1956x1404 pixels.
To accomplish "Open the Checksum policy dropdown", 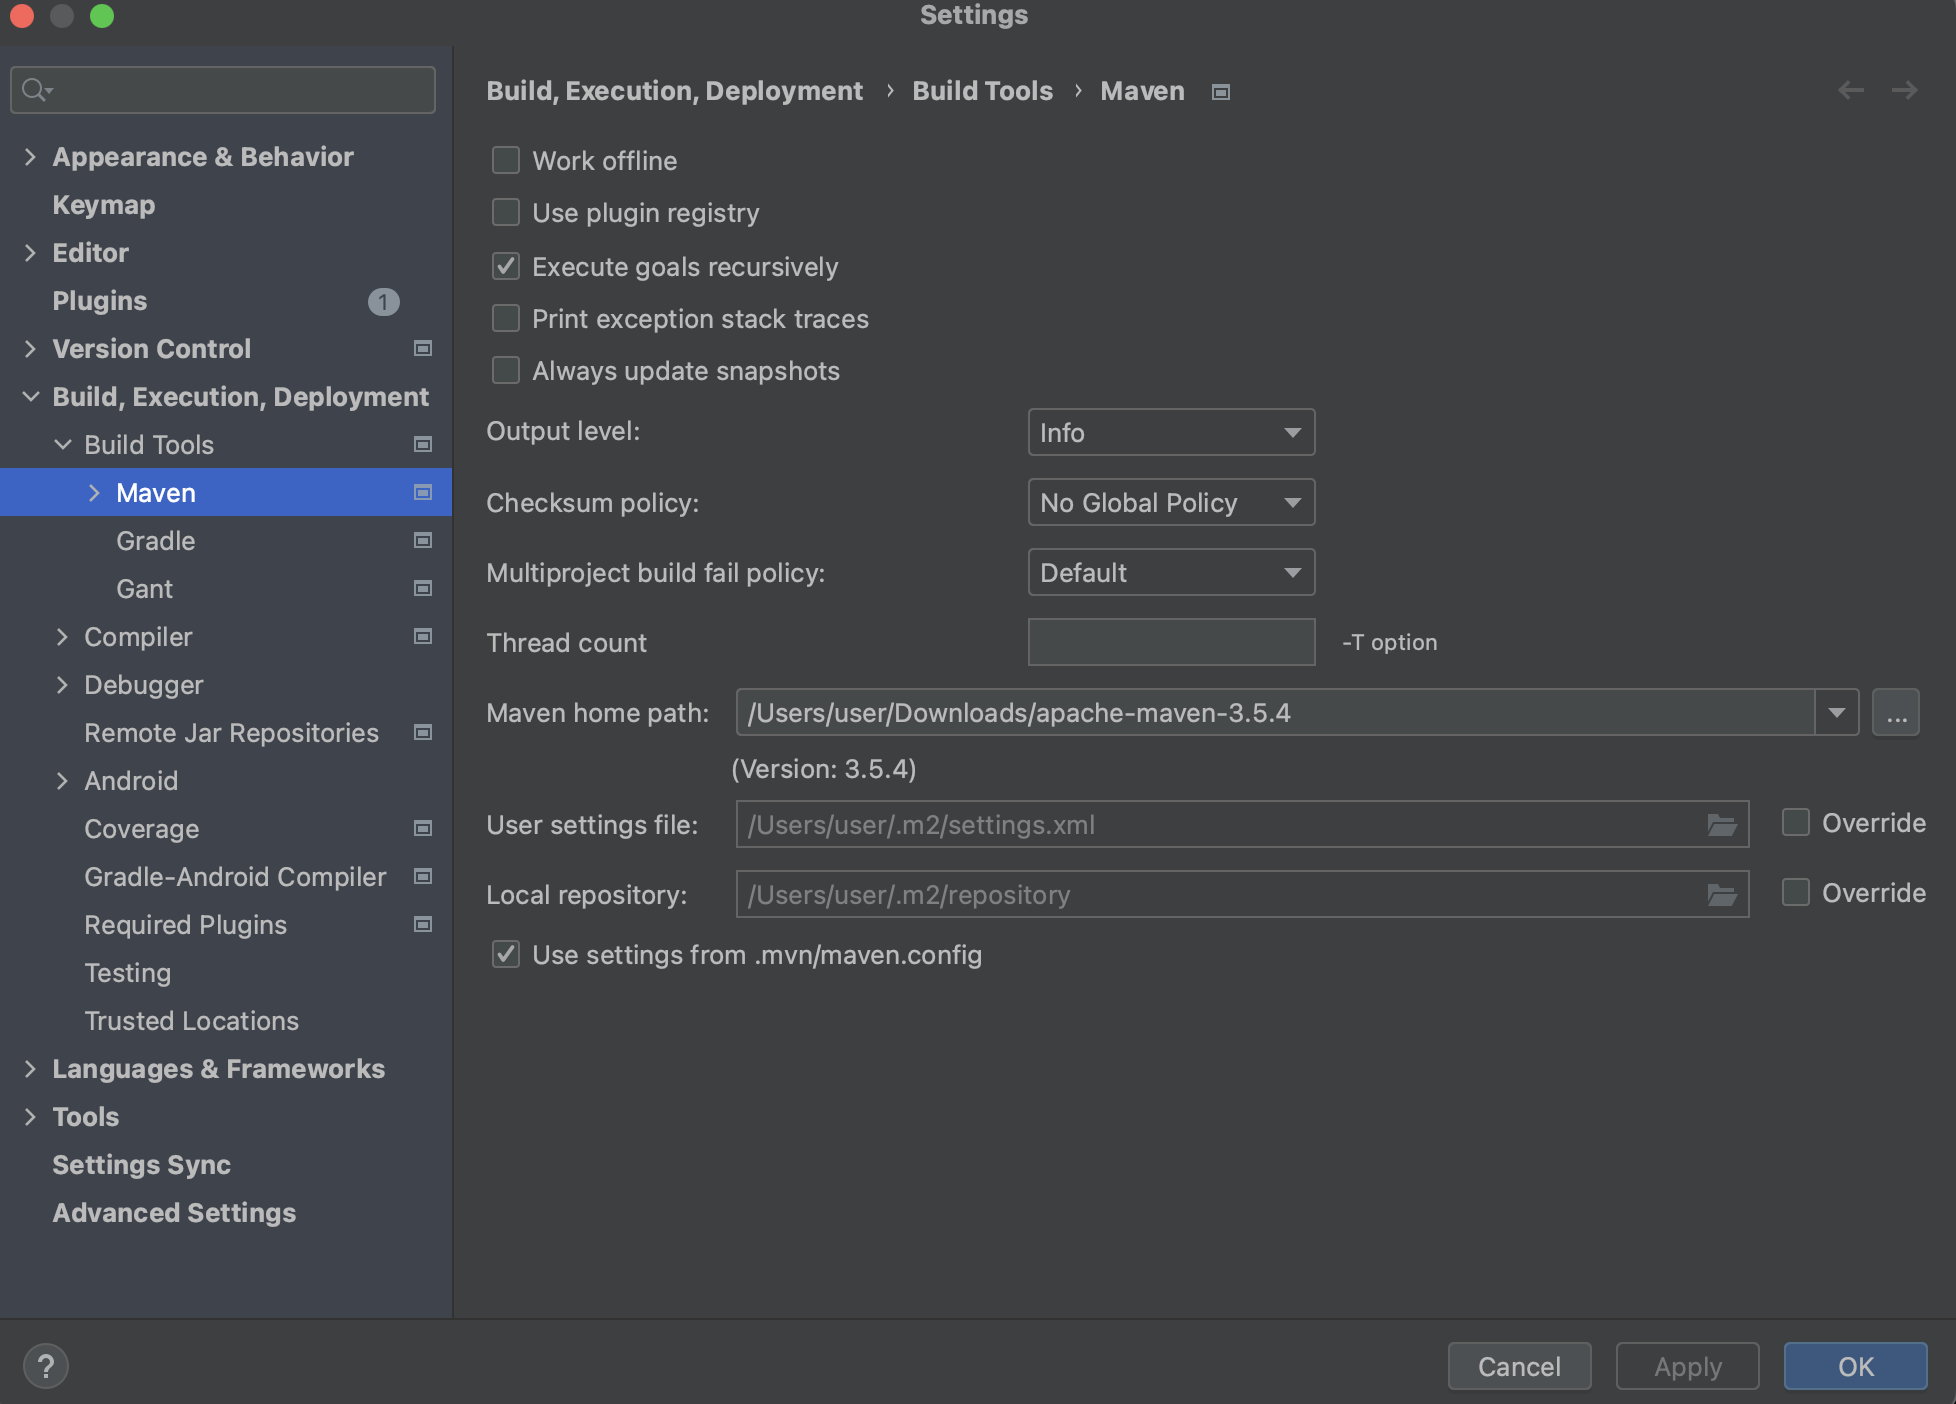I will click(x=1171, y=503).
